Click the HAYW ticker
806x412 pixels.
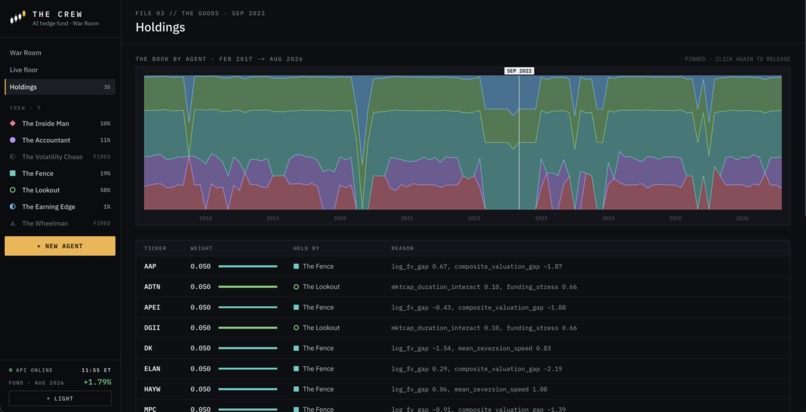click(x=152, y=389)
